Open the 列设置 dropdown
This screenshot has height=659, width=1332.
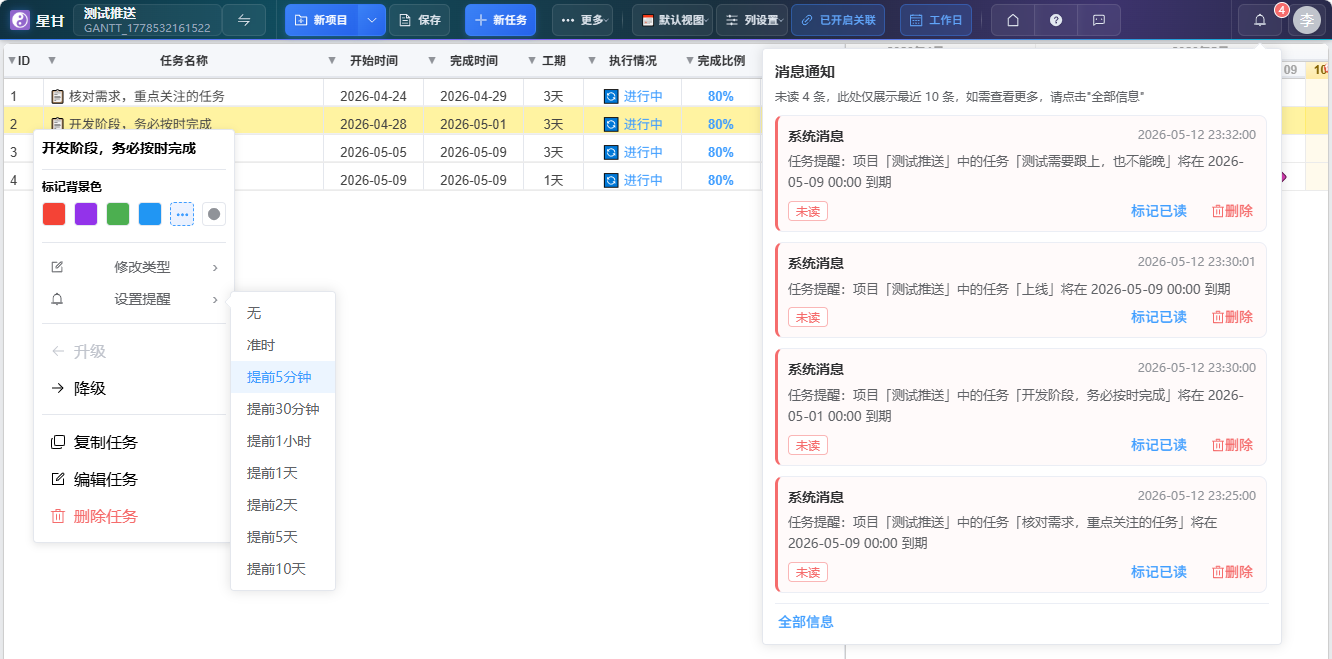pos(752,20)
